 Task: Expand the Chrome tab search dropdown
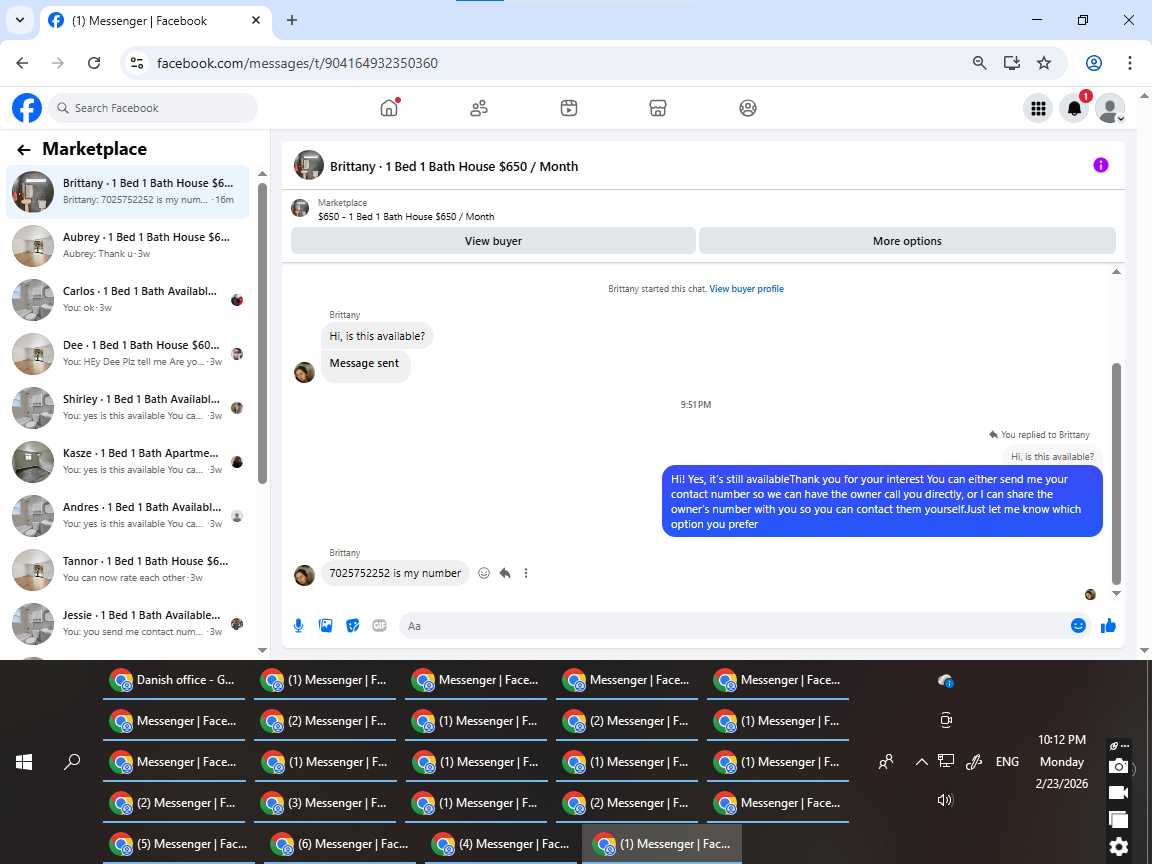[20, 21]
